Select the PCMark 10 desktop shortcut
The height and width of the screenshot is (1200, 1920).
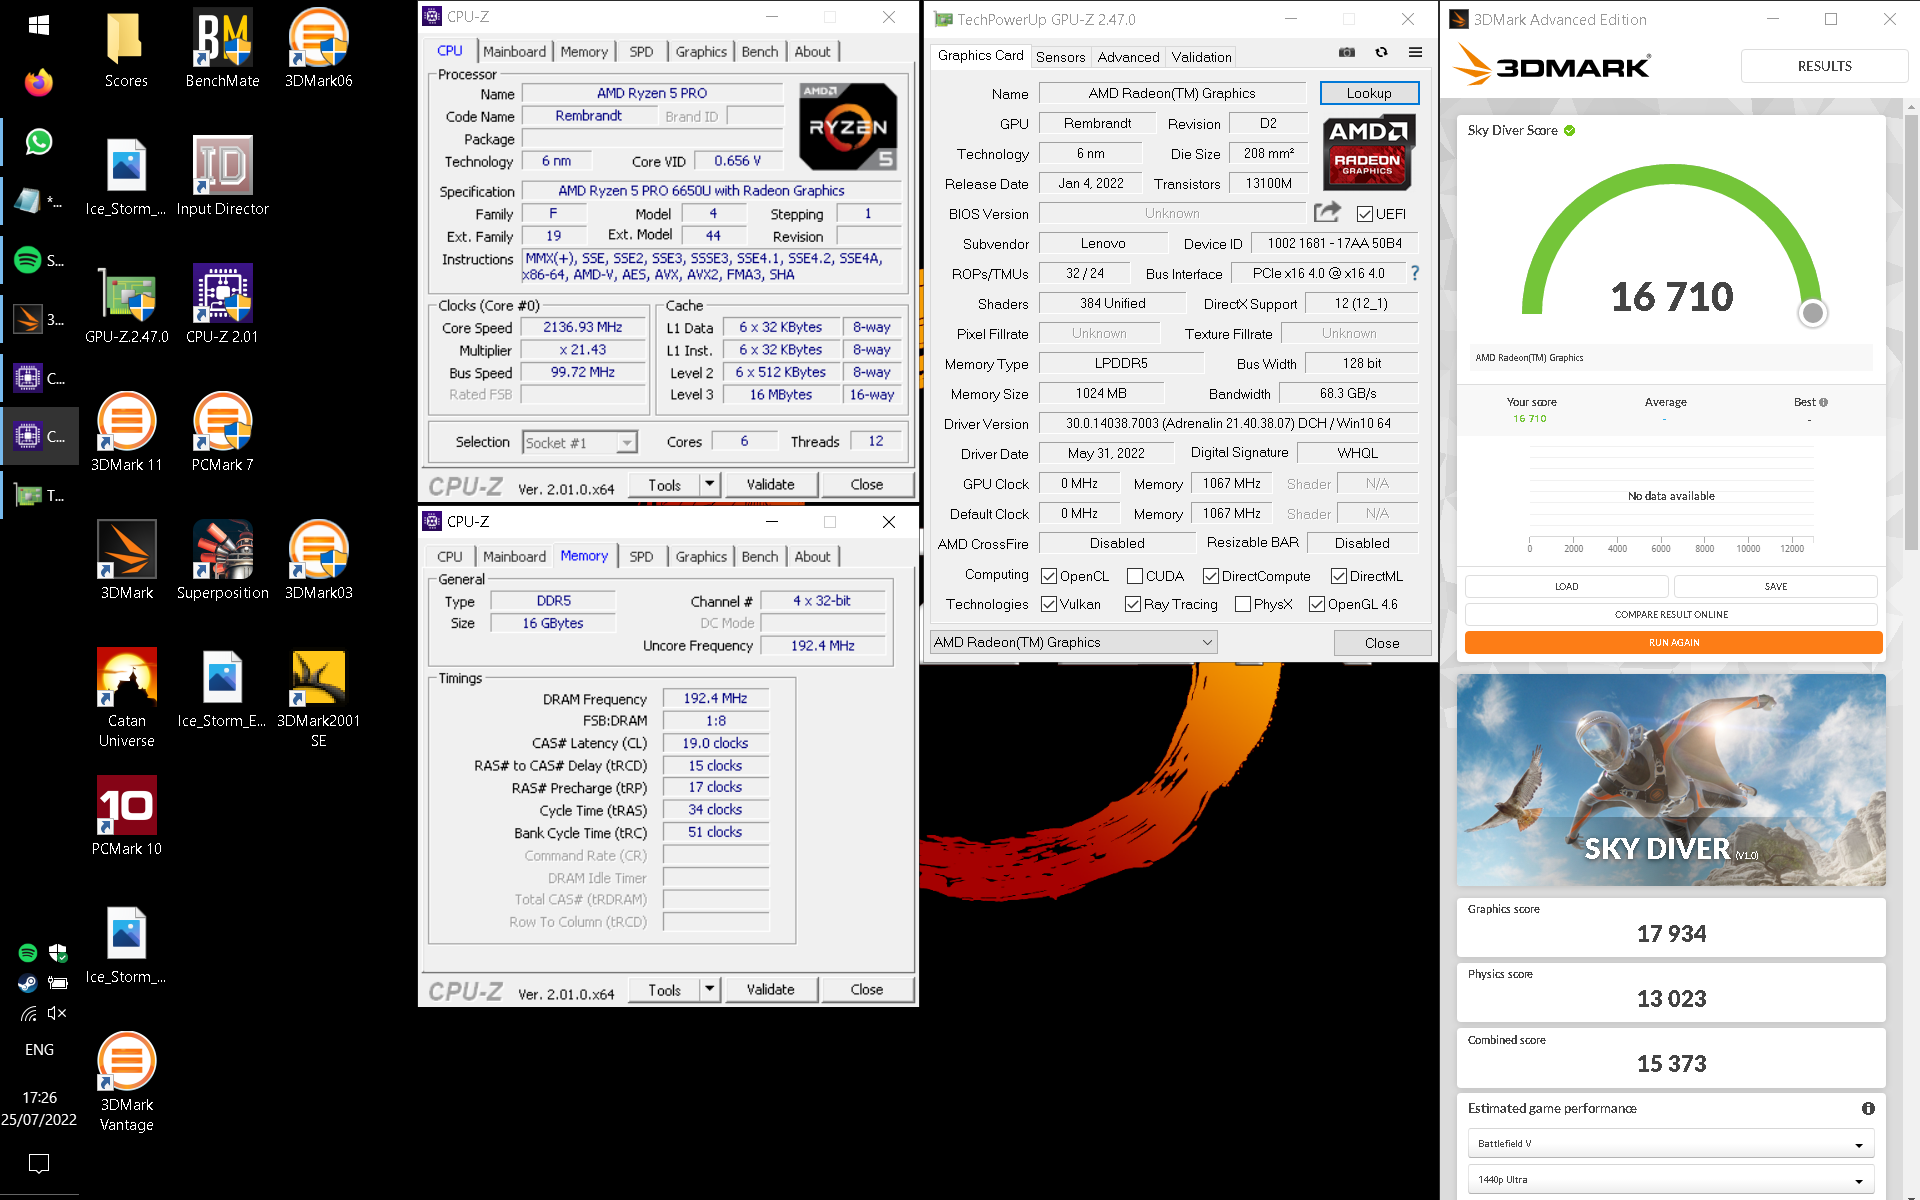[x=127, y=816]
